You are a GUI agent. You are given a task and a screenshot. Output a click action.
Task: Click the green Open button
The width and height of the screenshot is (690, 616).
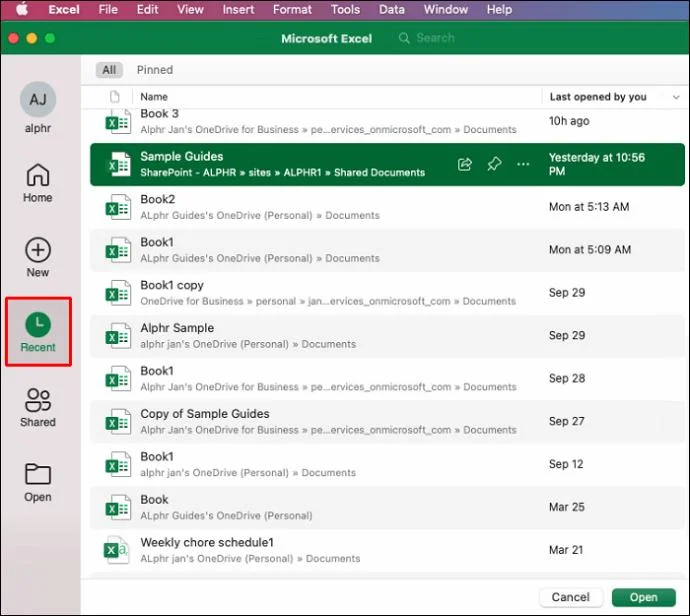point(644,597)
